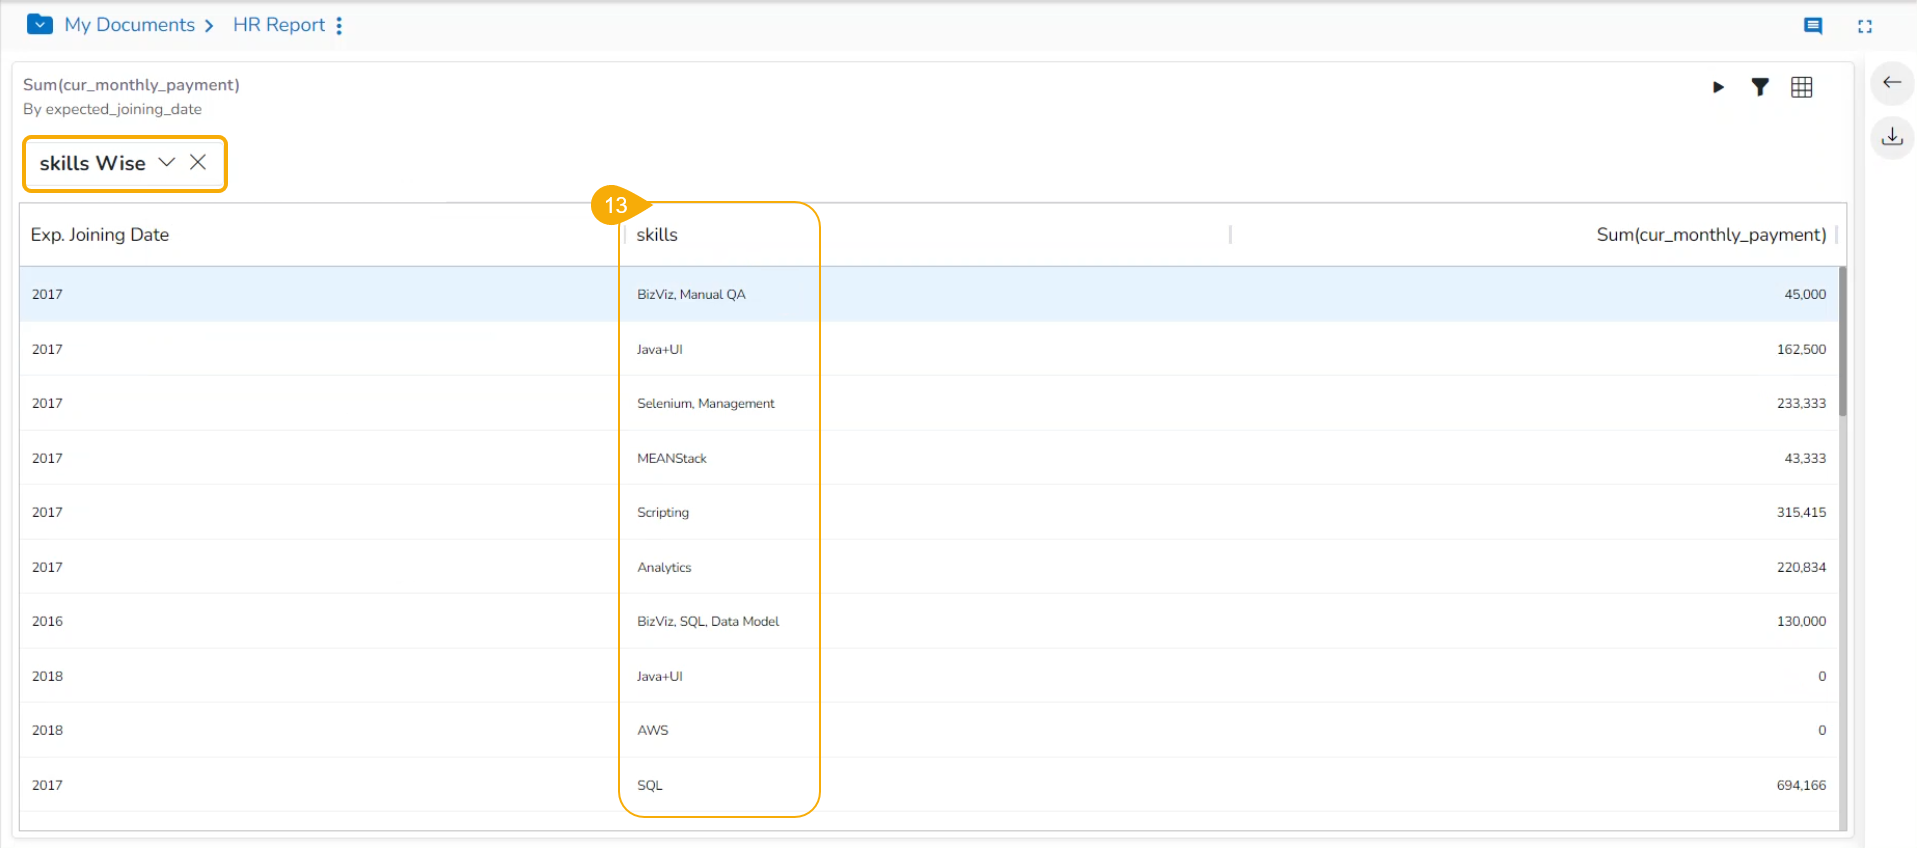Click the table's vertical scrollbar thumb
Image resolution: width=1917 pixels, height=848 pixels.
coord(1842,340)
